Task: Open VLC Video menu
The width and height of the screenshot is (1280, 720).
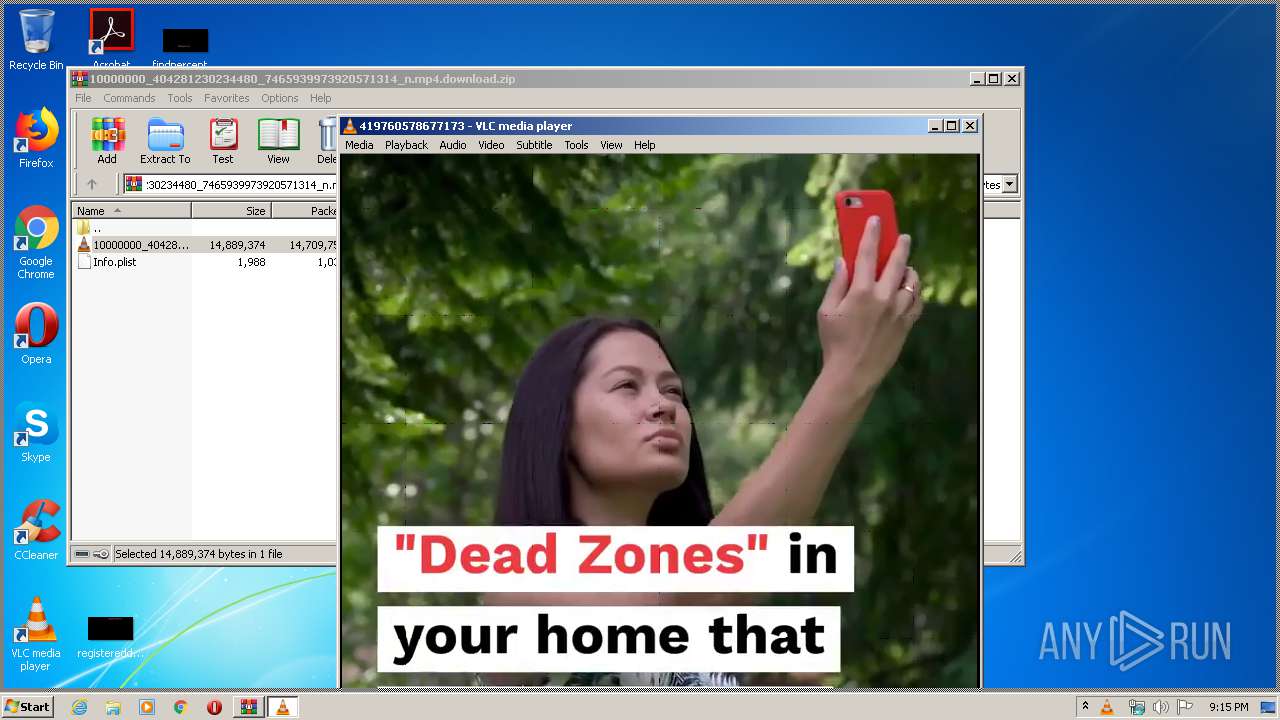Action: coord(491,145)
